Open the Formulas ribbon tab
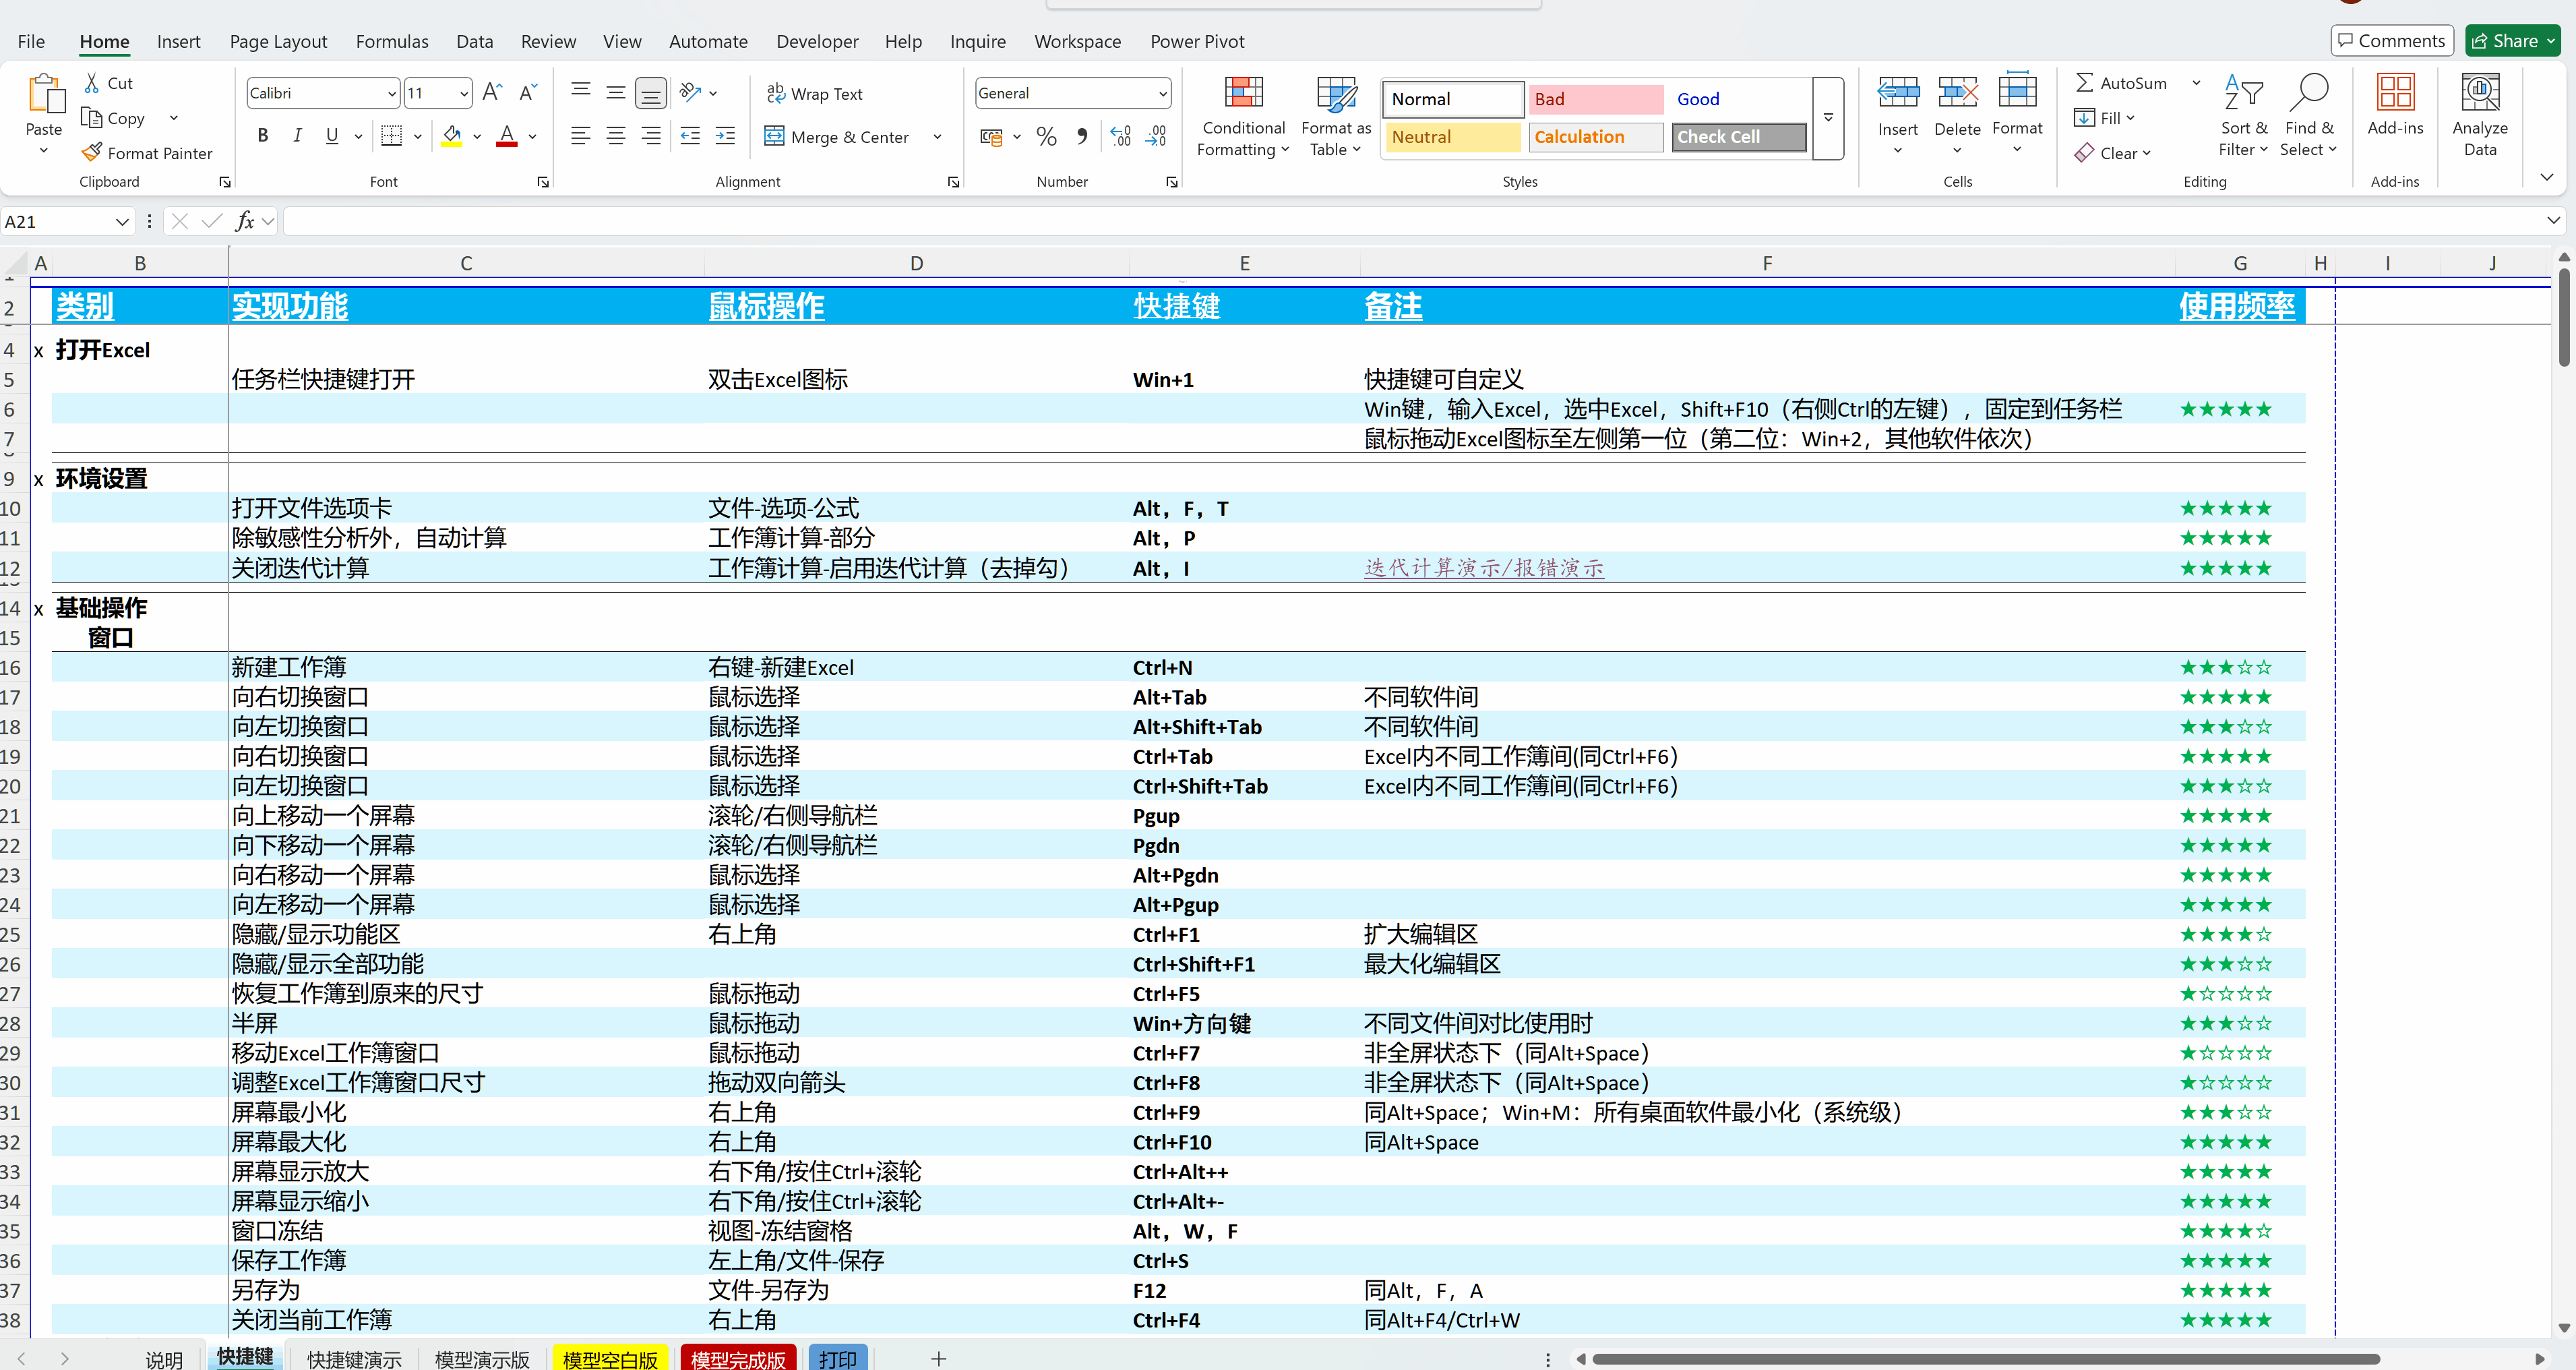This screenshot has height=1370, width=2576. (392, 41)
